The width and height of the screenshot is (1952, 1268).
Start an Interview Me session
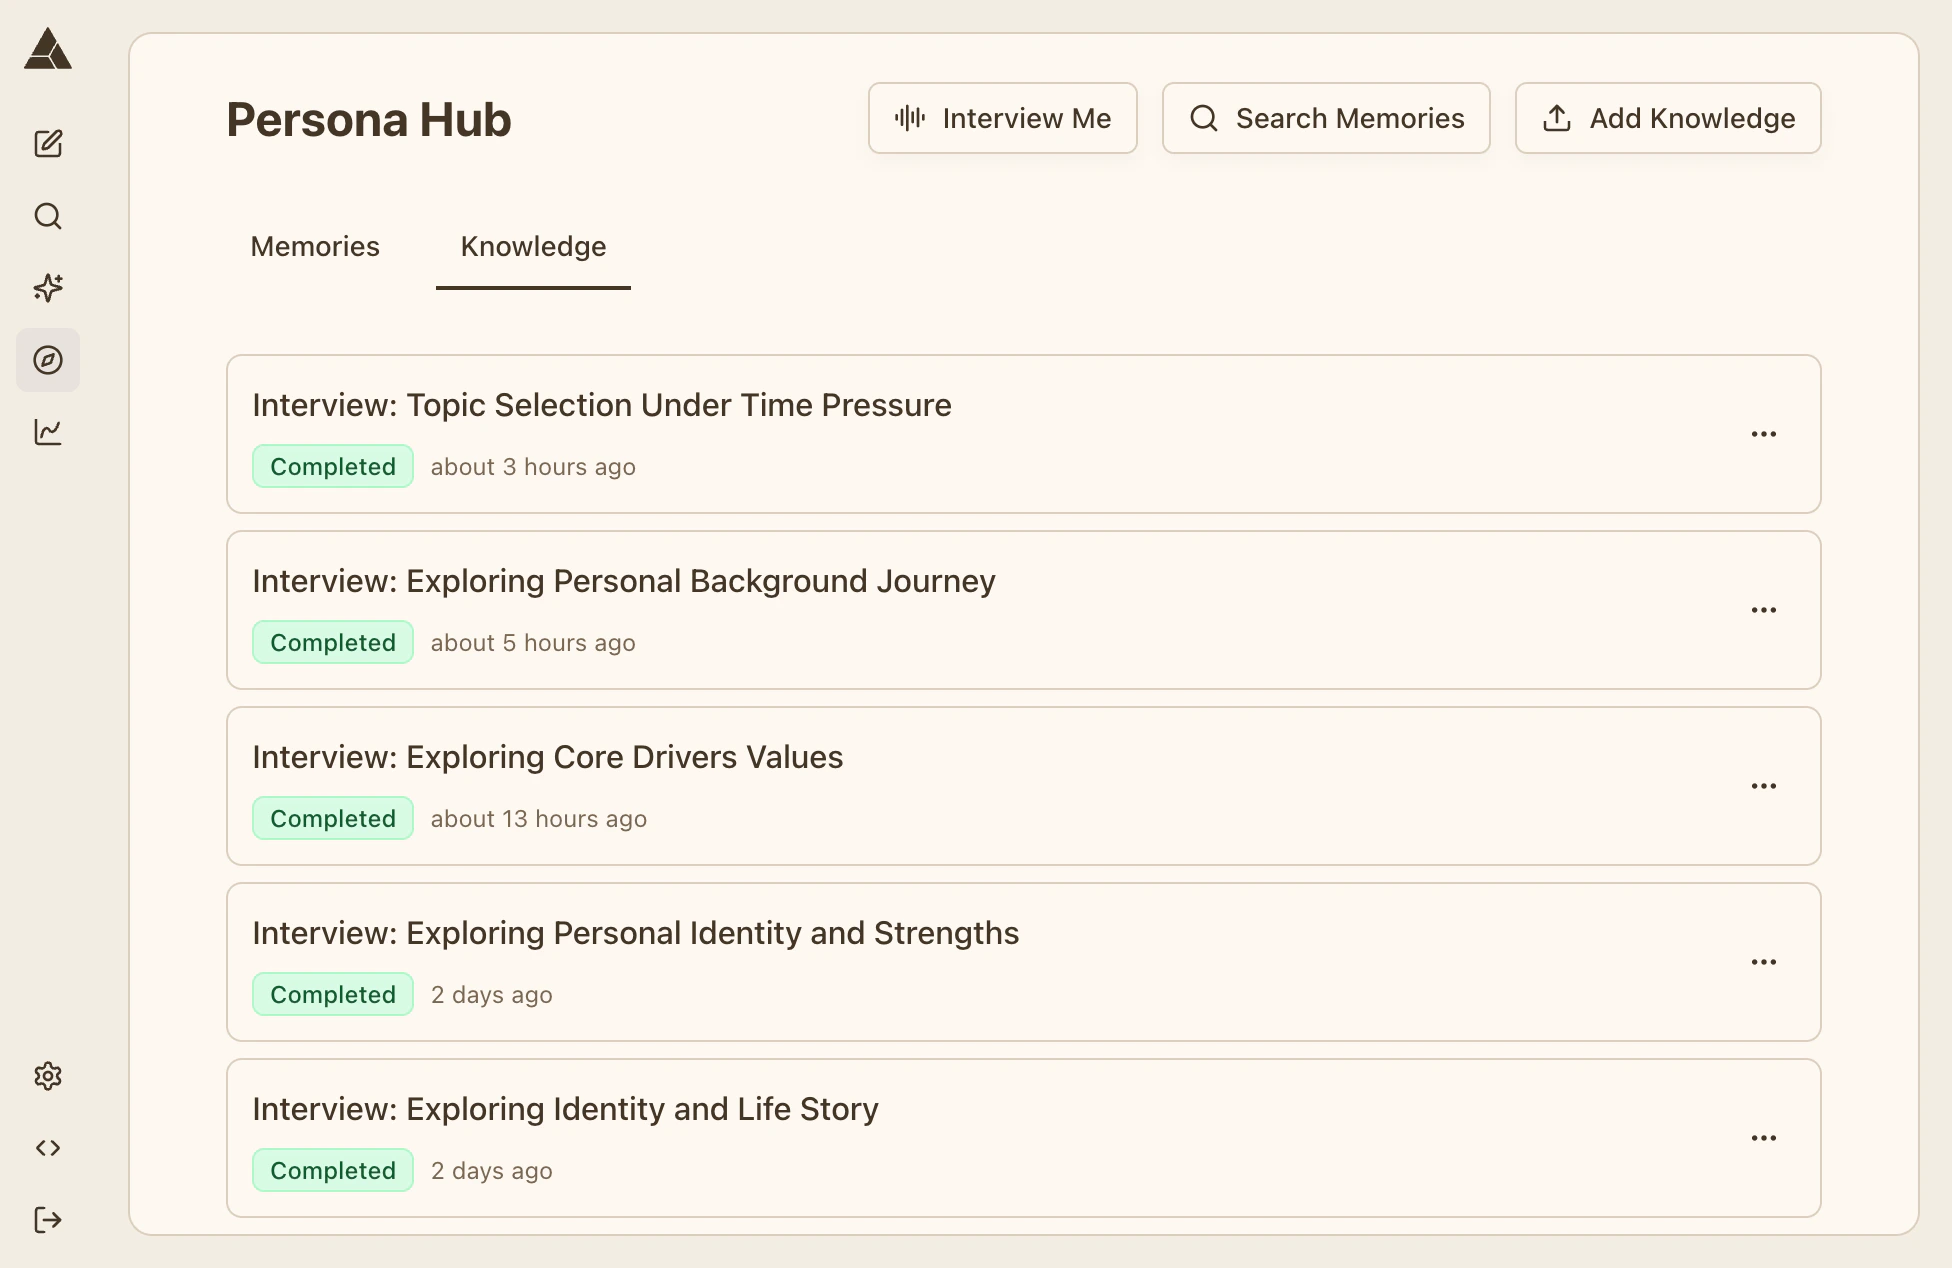(x=1002, y=118)
